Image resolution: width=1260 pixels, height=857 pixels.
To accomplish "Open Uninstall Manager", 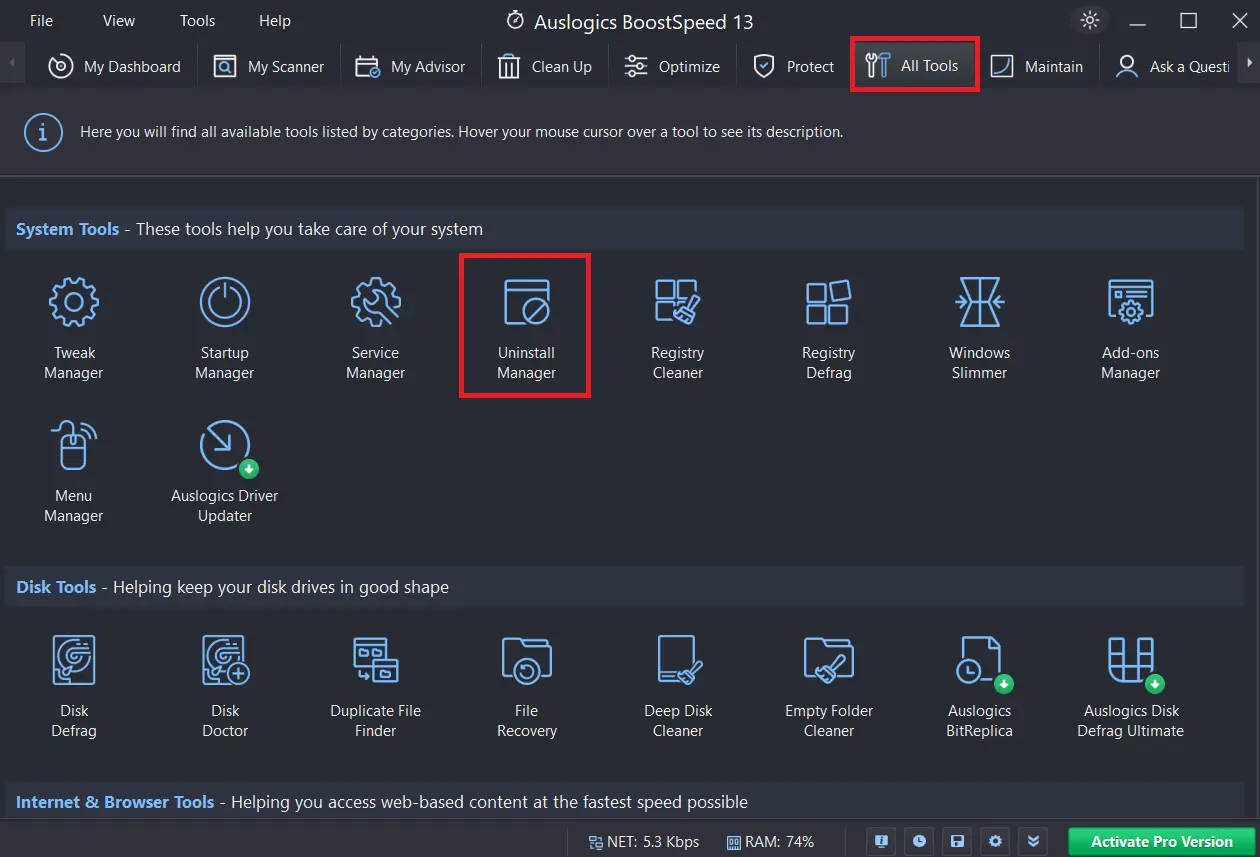I will pyautogui.click(x=526, y=330).
